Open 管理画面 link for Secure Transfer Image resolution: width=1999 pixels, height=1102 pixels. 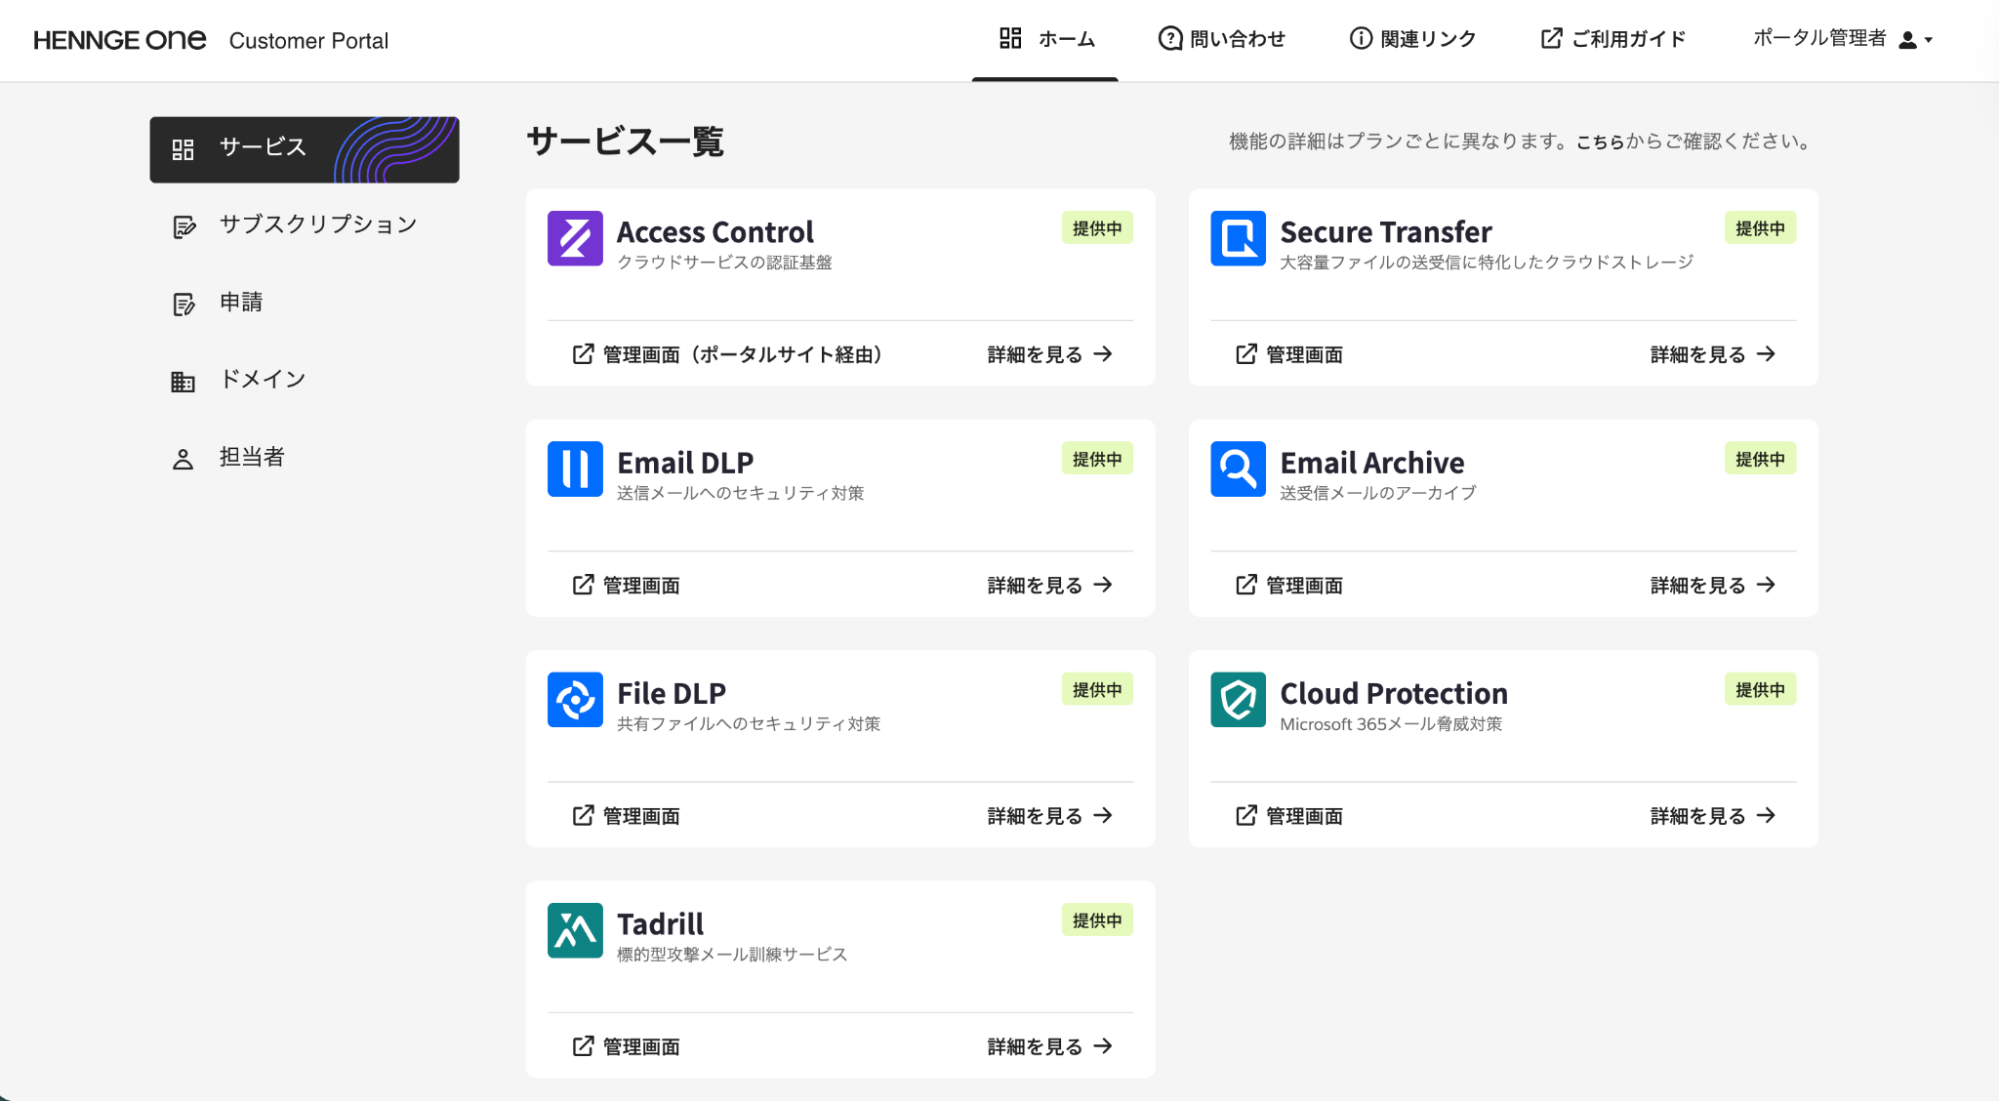[x=1289, y=354]
